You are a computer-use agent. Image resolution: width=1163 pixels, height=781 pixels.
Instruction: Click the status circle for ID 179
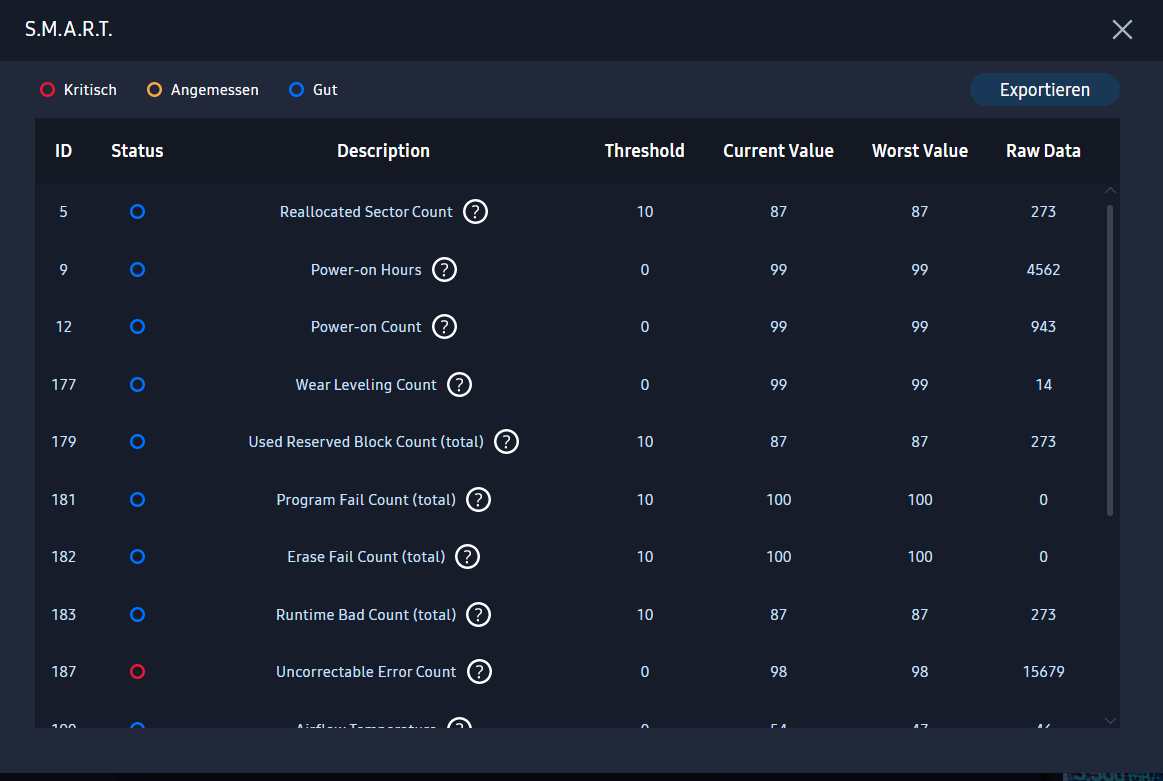(137, 442)
